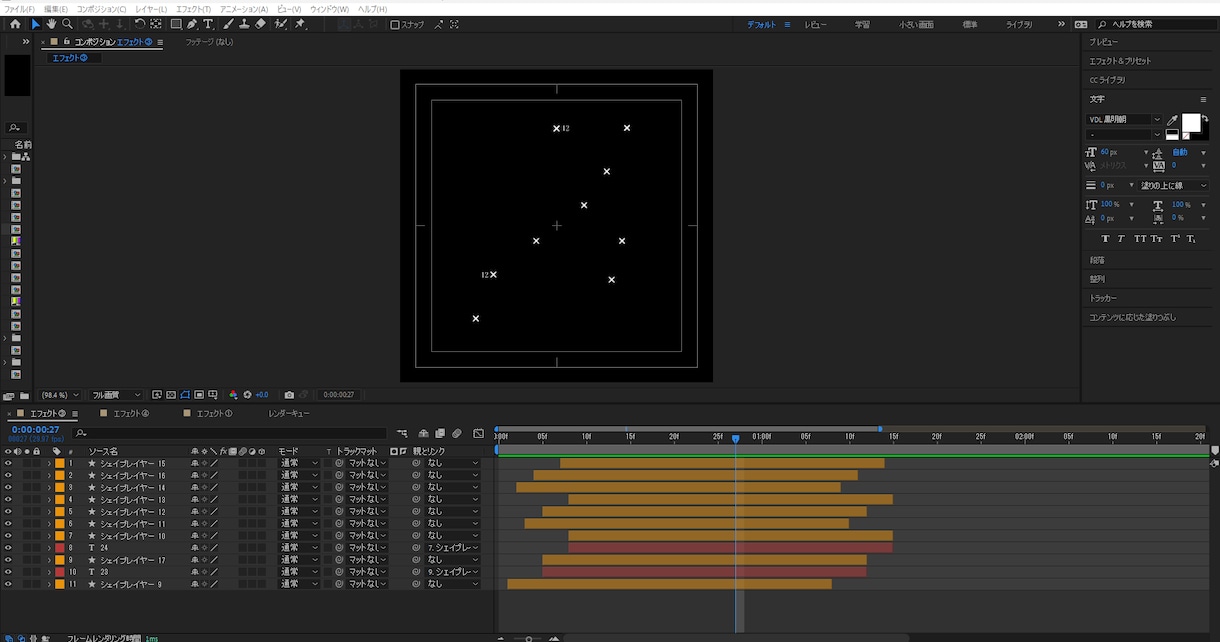This screenshot has height=642, width=1220.
Task: Open the 通常 mode dropdown for シェイプレイヤー 14
Action: [299, 487]
